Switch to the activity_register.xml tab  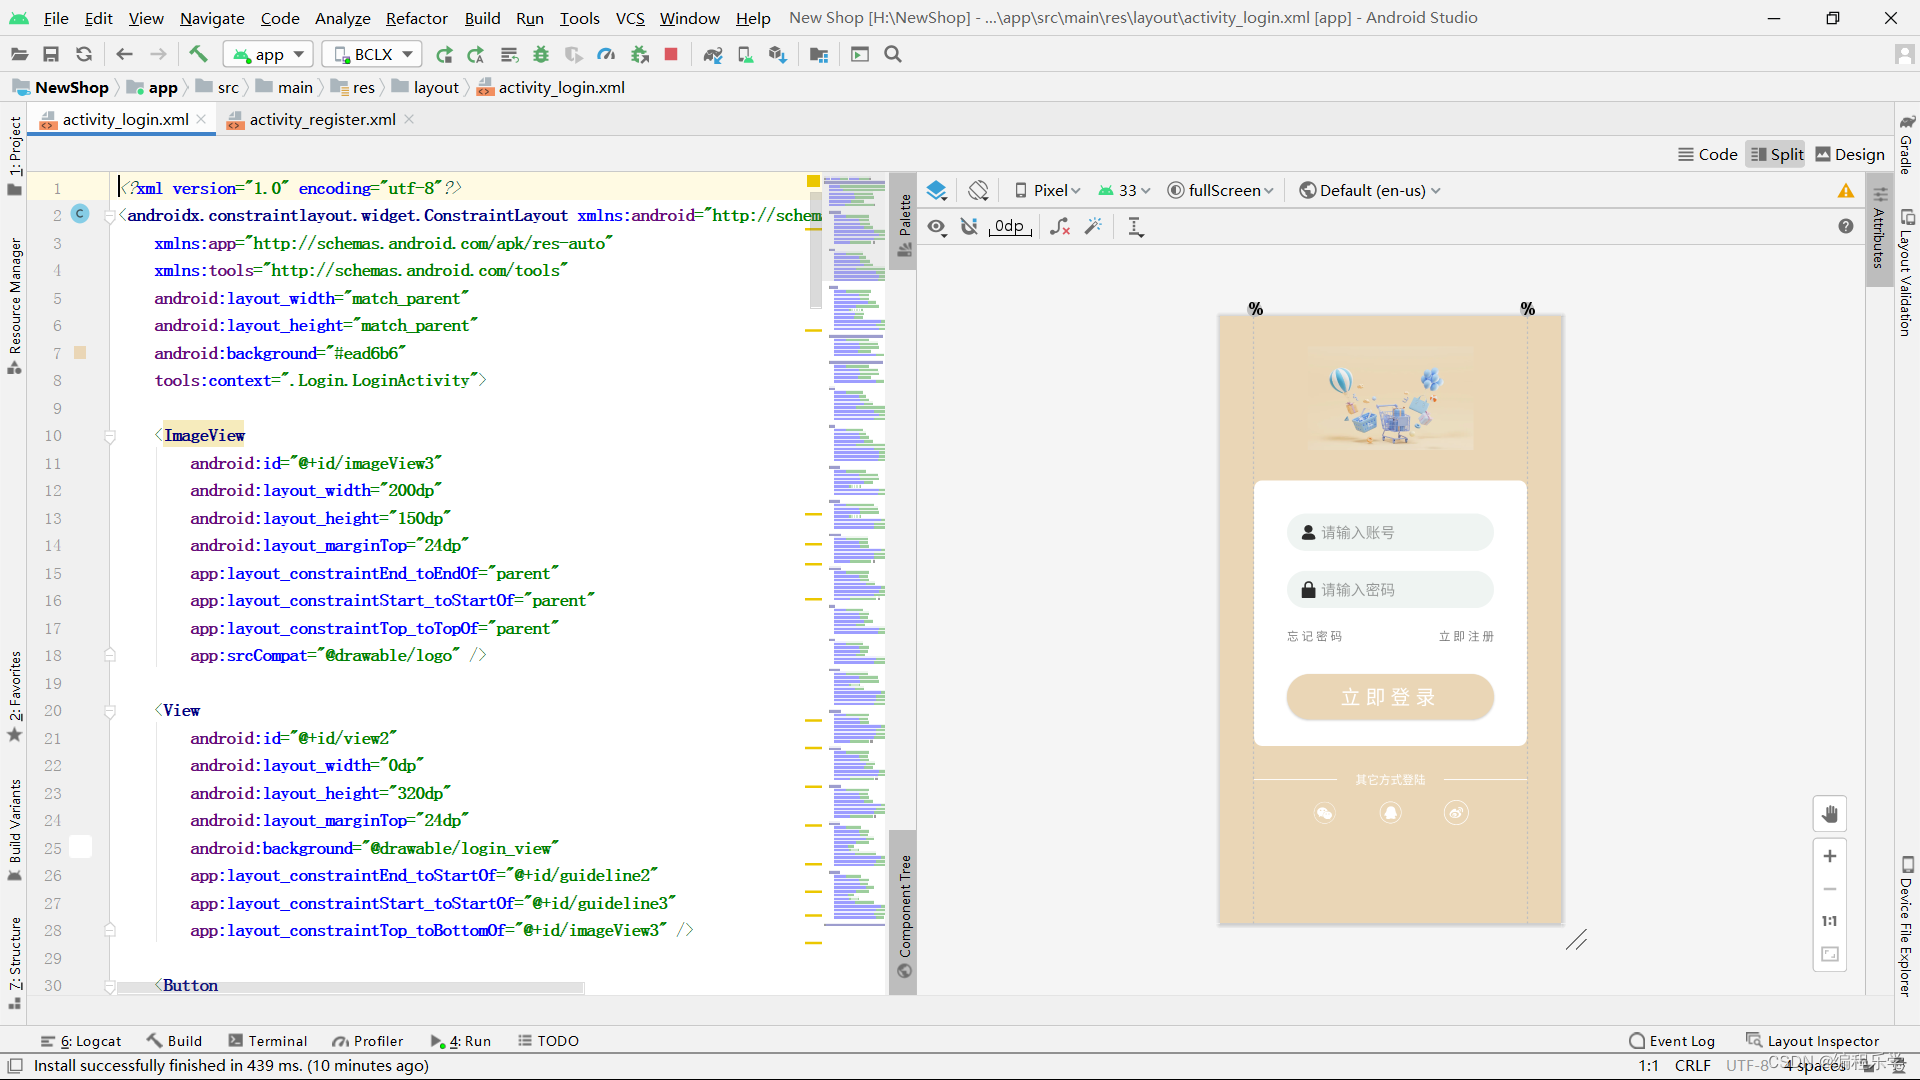tap(322, 119)
